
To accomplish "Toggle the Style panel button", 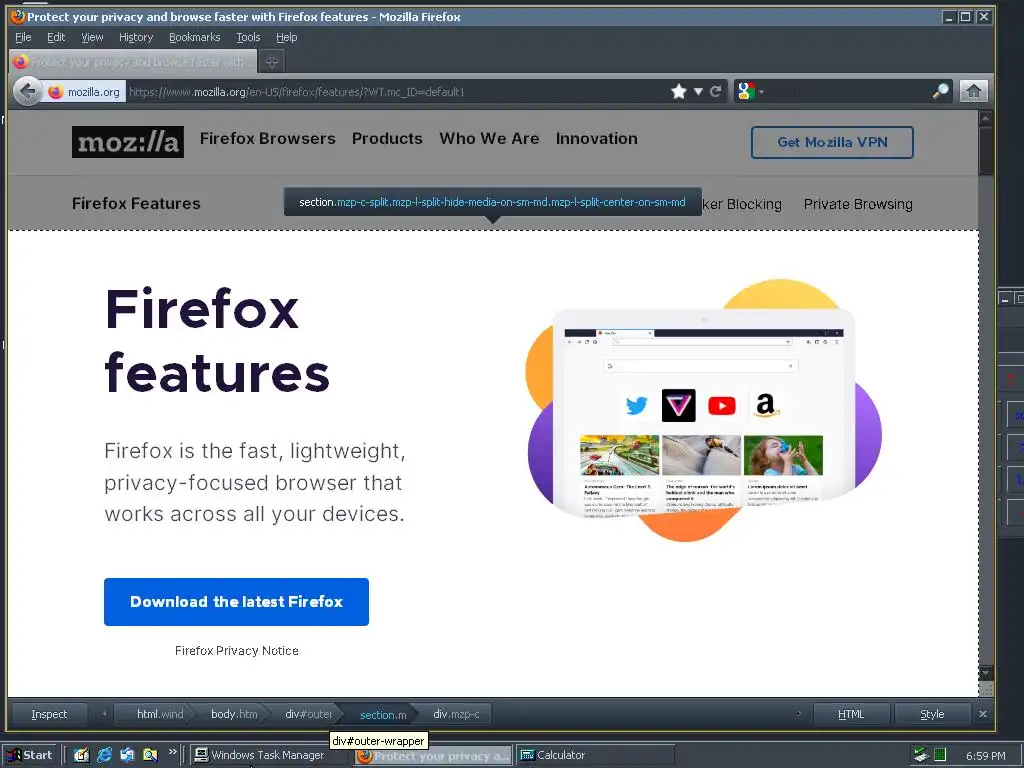I will coord(932,714).
